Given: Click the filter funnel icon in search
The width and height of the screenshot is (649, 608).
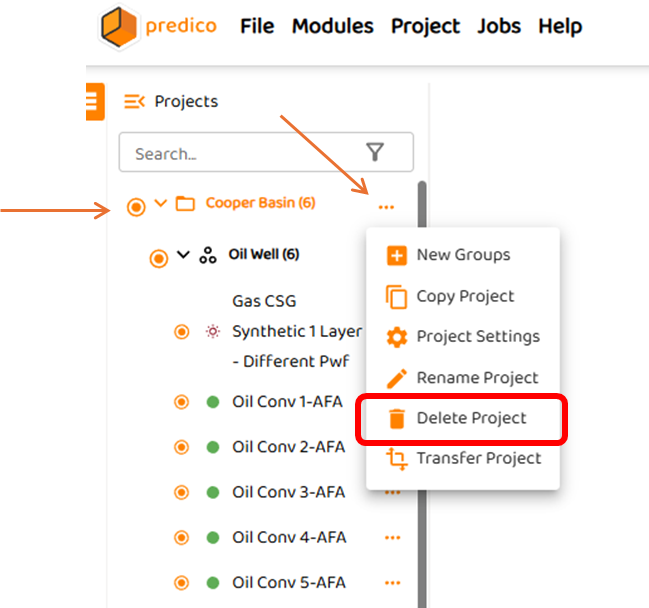Looking at the screenshot, I should [x=375, y=152].
